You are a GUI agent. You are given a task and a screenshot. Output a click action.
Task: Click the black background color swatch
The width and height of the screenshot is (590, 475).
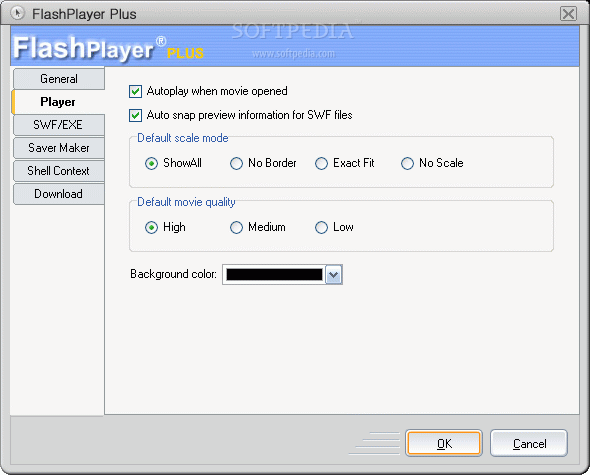click(x=274, y=275)
